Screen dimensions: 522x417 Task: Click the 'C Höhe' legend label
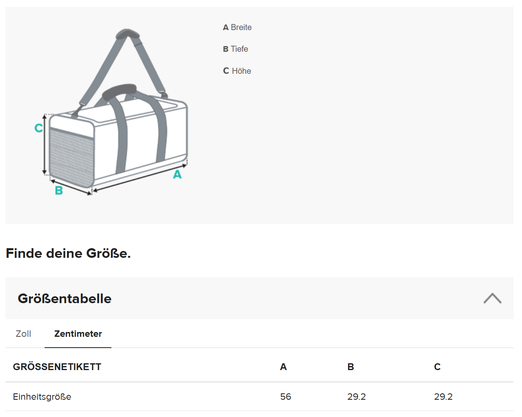point(237,71)
